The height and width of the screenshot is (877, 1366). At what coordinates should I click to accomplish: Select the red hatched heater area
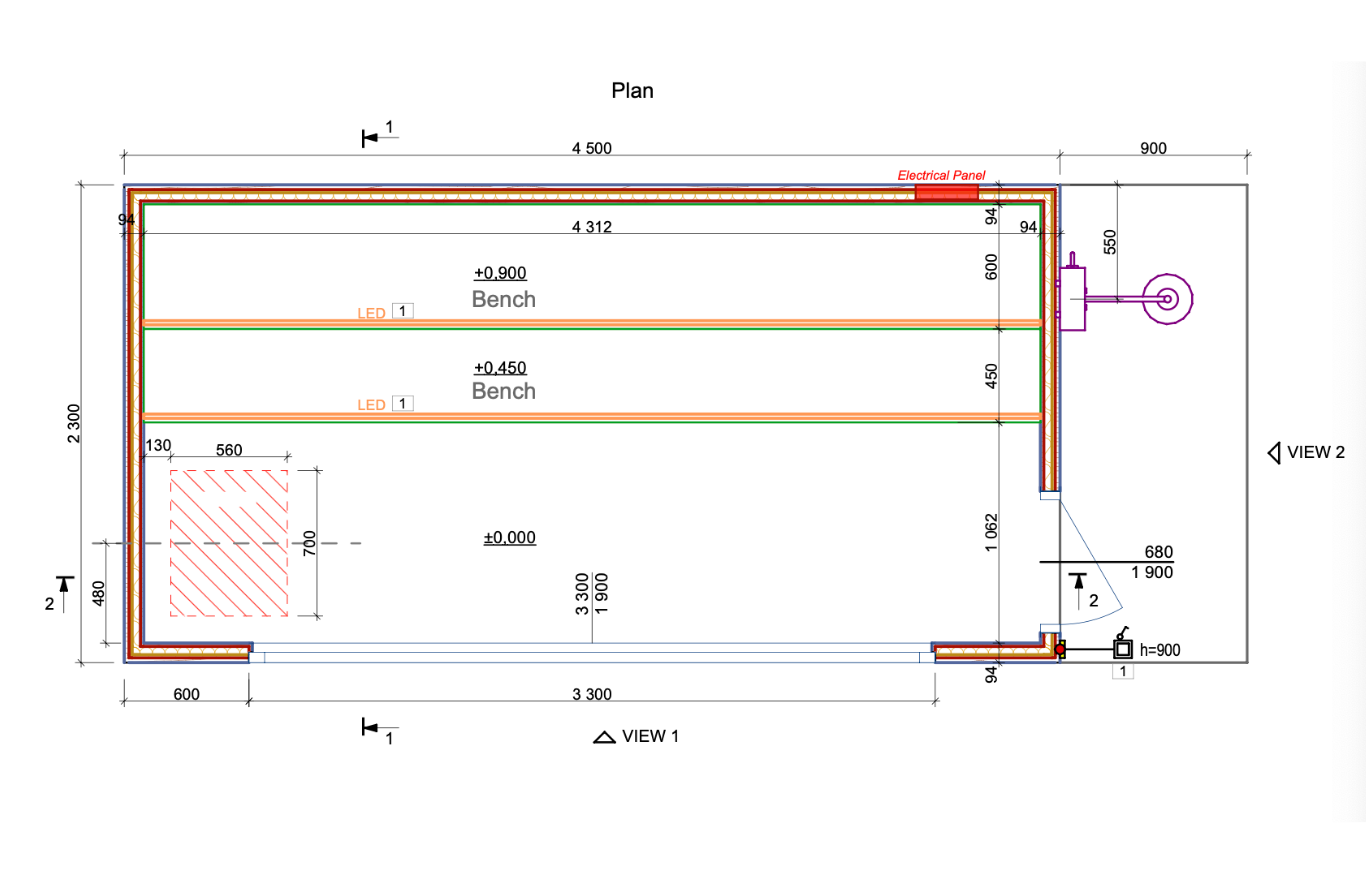click(229, 542)
